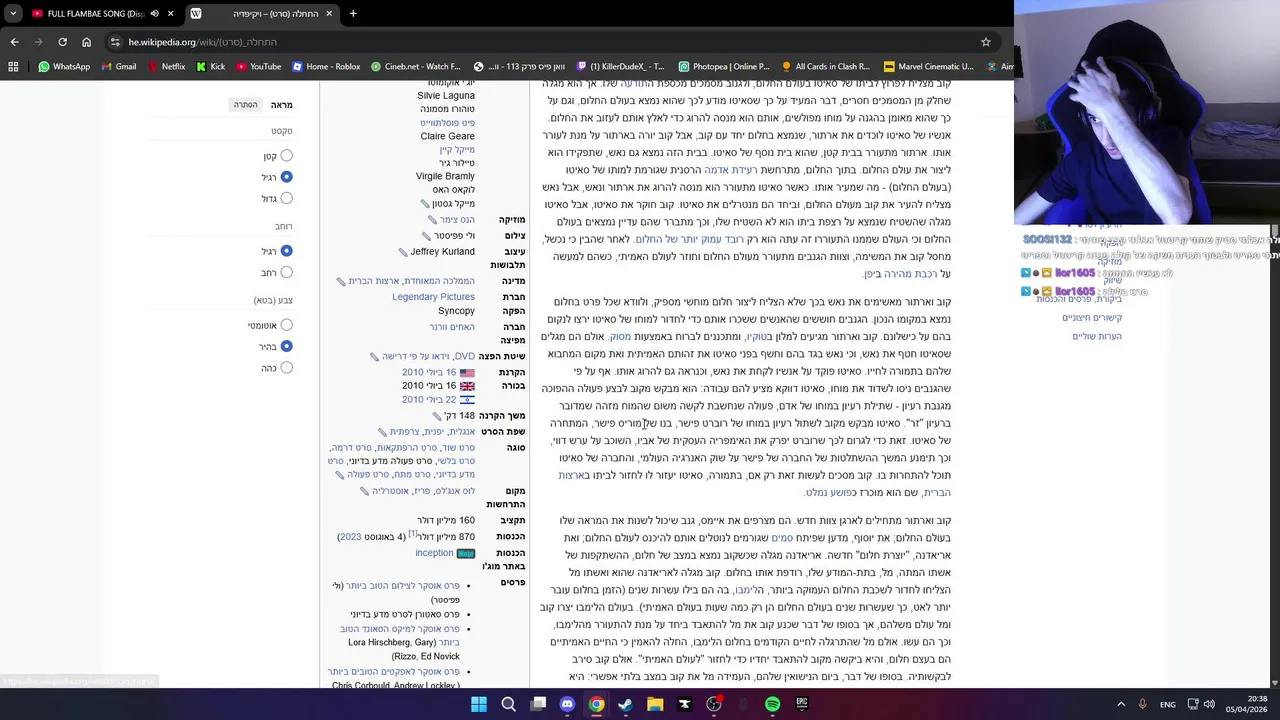Open the Photopea bookmark
Image resolution: width=1280 pixels, height=720 pixels.
pyautogui.click(x=723, y=67)
